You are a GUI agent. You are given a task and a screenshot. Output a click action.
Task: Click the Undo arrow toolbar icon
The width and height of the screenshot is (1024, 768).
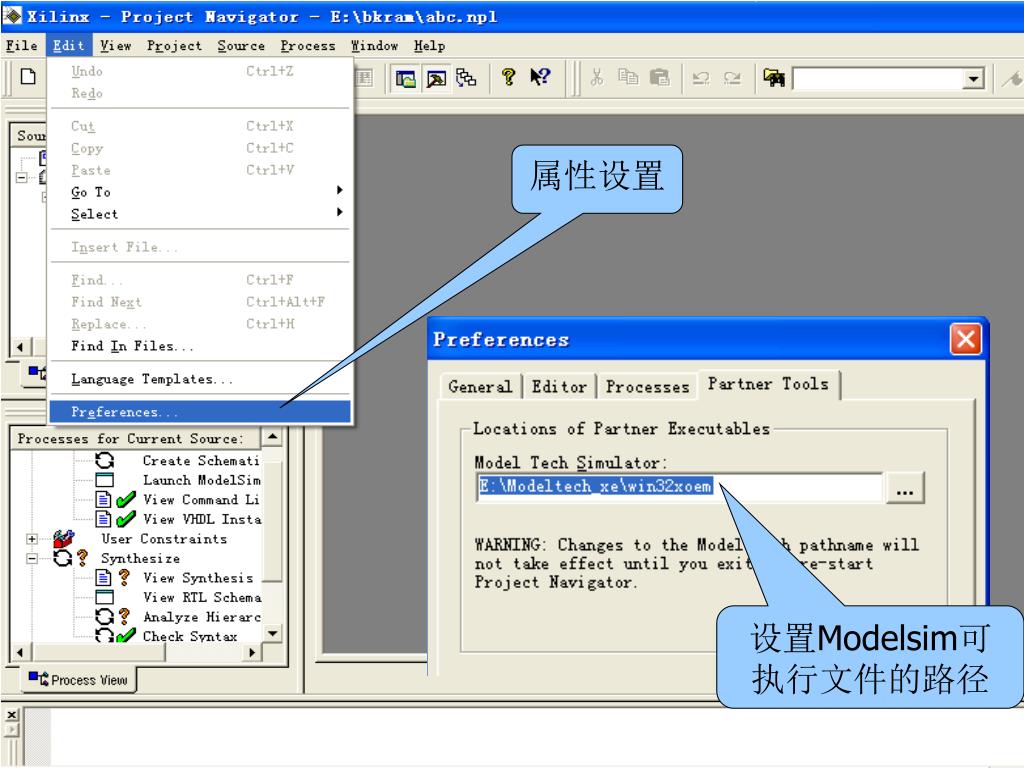[x=701, y=78]
